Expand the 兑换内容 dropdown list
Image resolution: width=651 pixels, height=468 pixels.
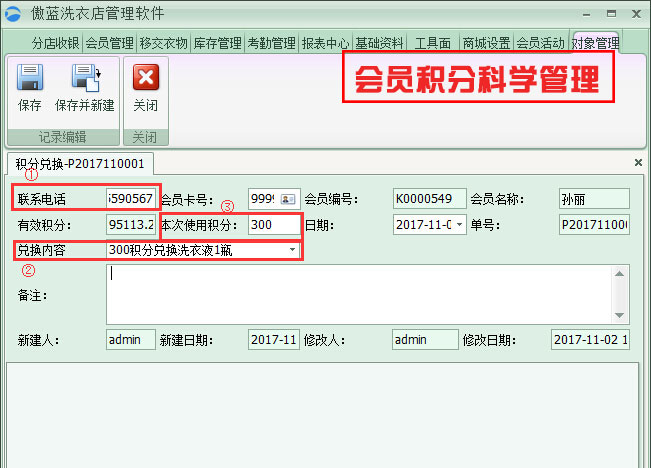292,250
